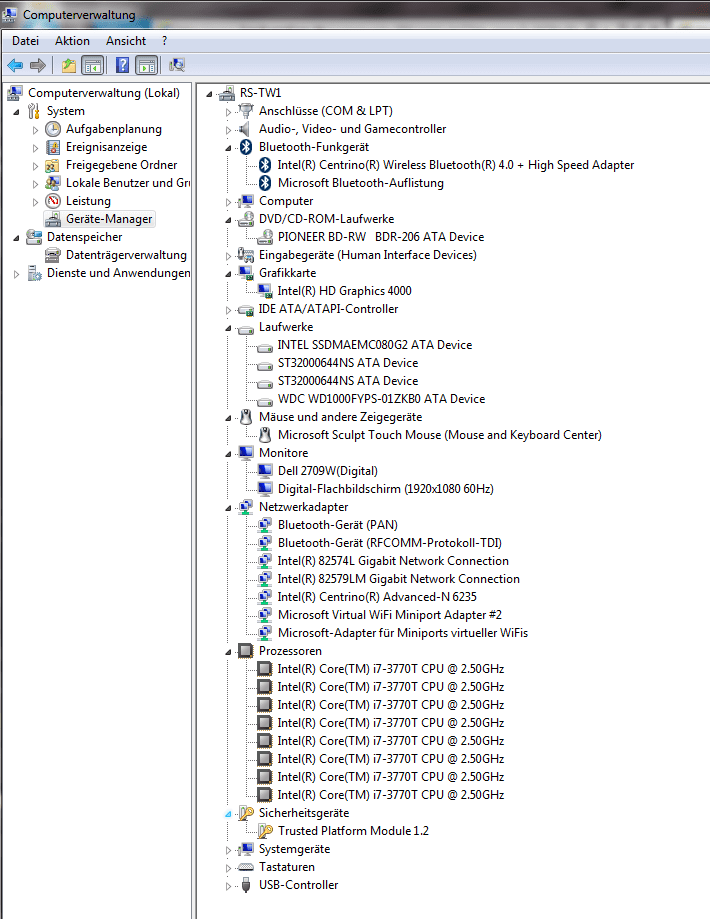Select Microsoft Sculpt Touch Mouse entry
Viewport: 710px width, 919px height.
(440, 435)
